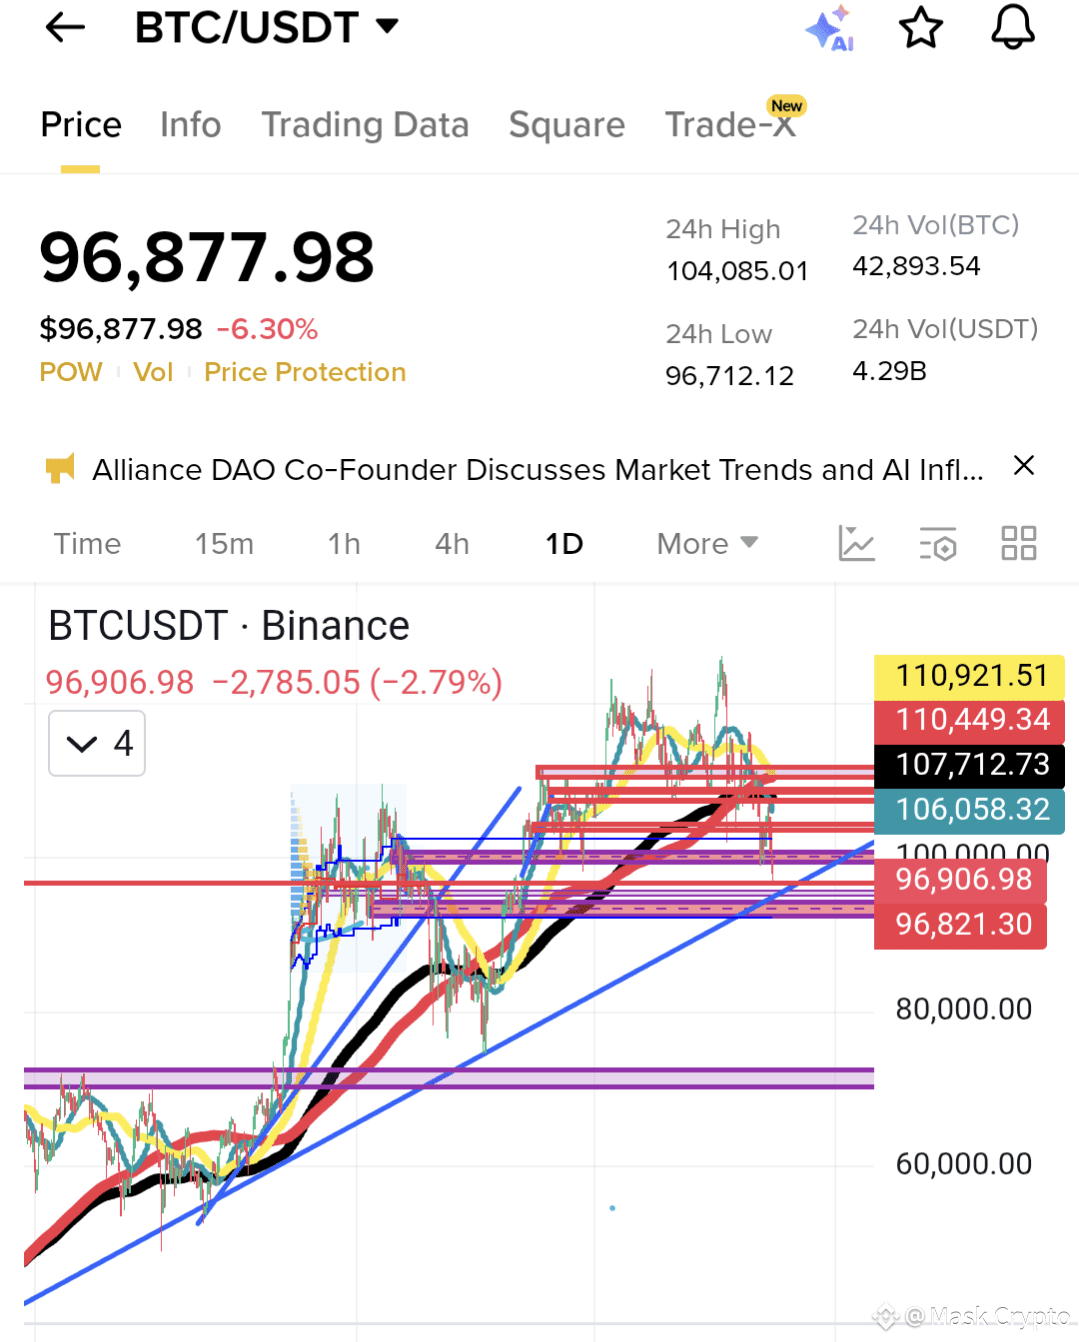
Task: Select the black 107,712.73 price label
Action: [970, 765]
